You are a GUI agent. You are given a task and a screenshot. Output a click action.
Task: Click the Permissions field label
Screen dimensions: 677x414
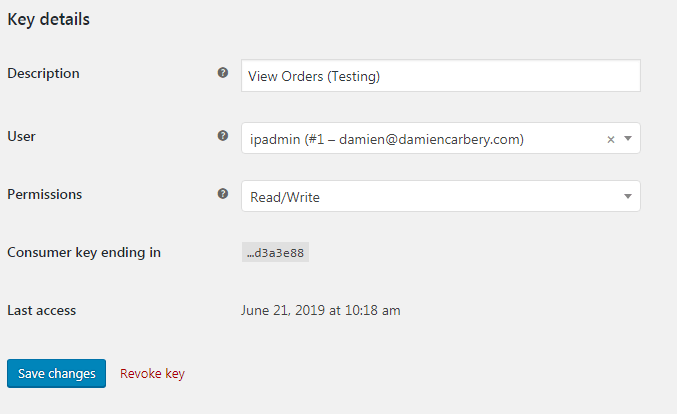click(x=45, y=193)
